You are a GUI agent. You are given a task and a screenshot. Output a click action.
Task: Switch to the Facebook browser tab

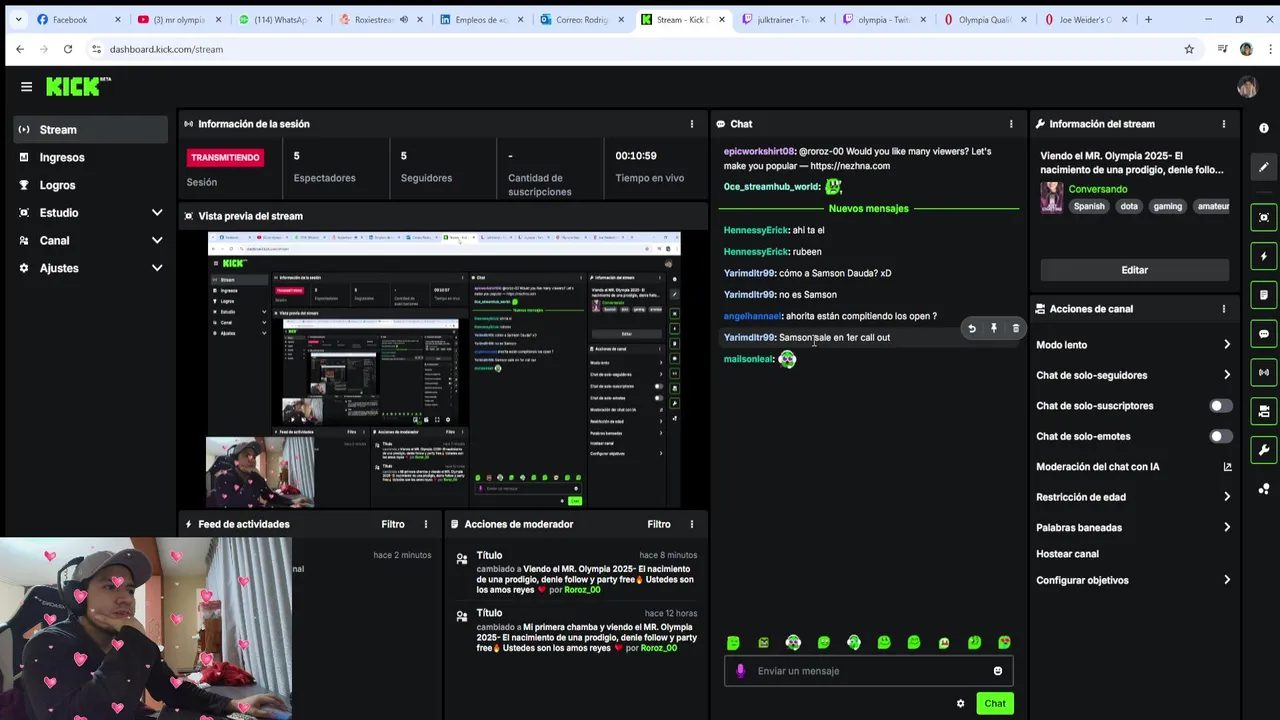pos(76,20)
